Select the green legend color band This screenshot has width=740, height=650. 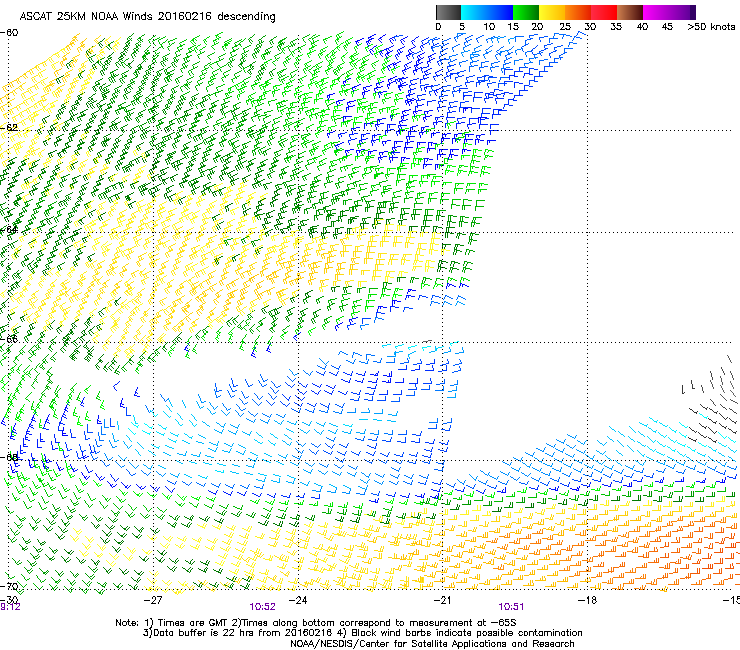(526, 12)
